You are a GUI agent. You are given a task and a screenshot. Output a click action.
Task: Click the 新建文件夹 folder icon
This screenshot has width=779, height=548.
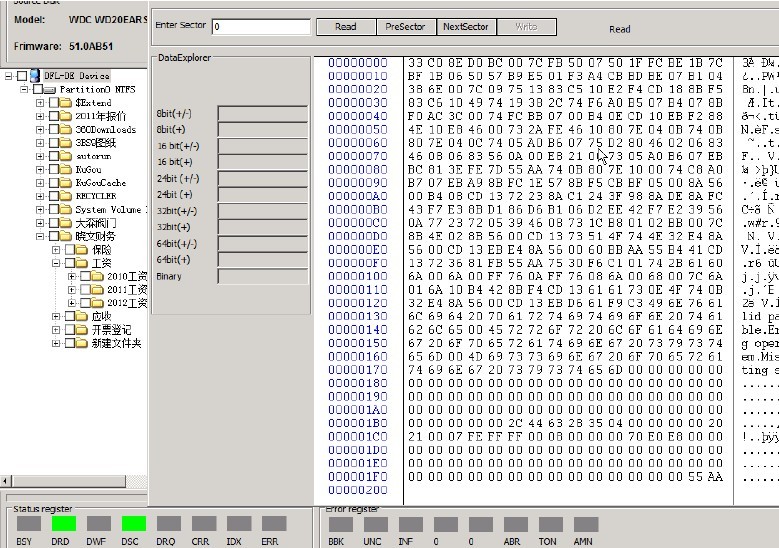(x=82, y=343)
